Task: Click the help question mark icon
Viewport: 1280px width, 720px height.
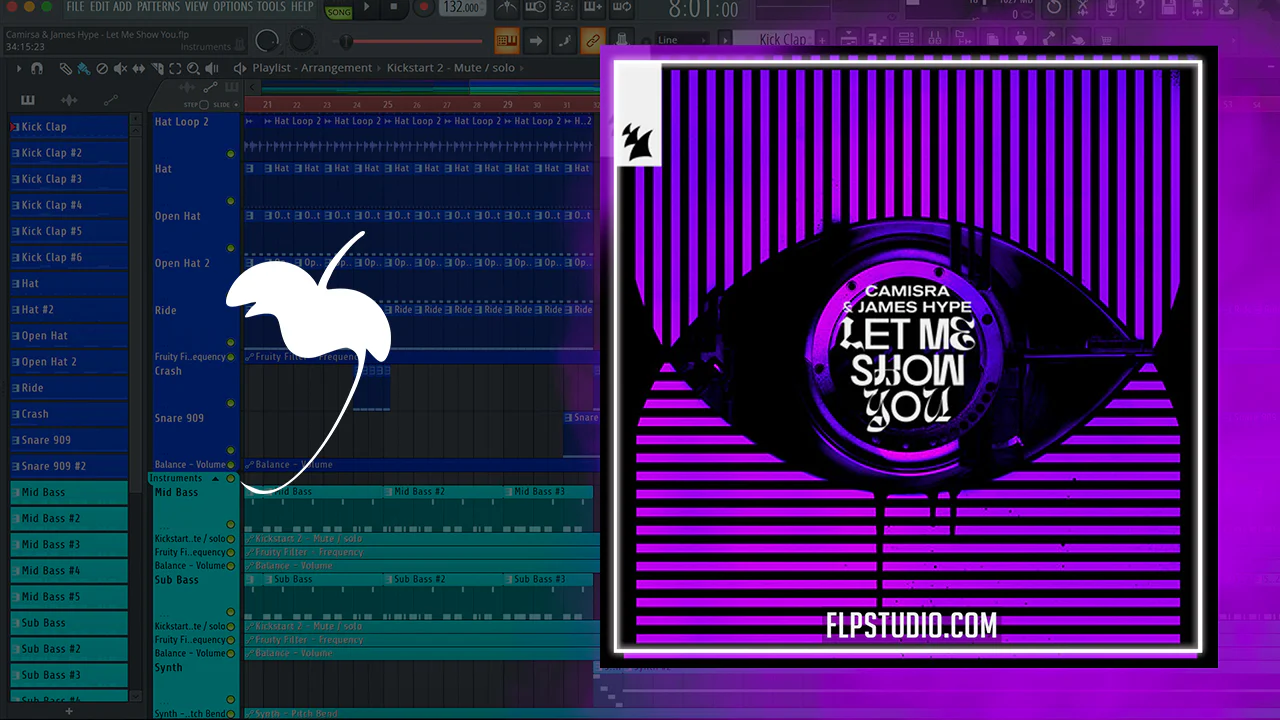Action: pyautogui.click(x=1140, y=9)
